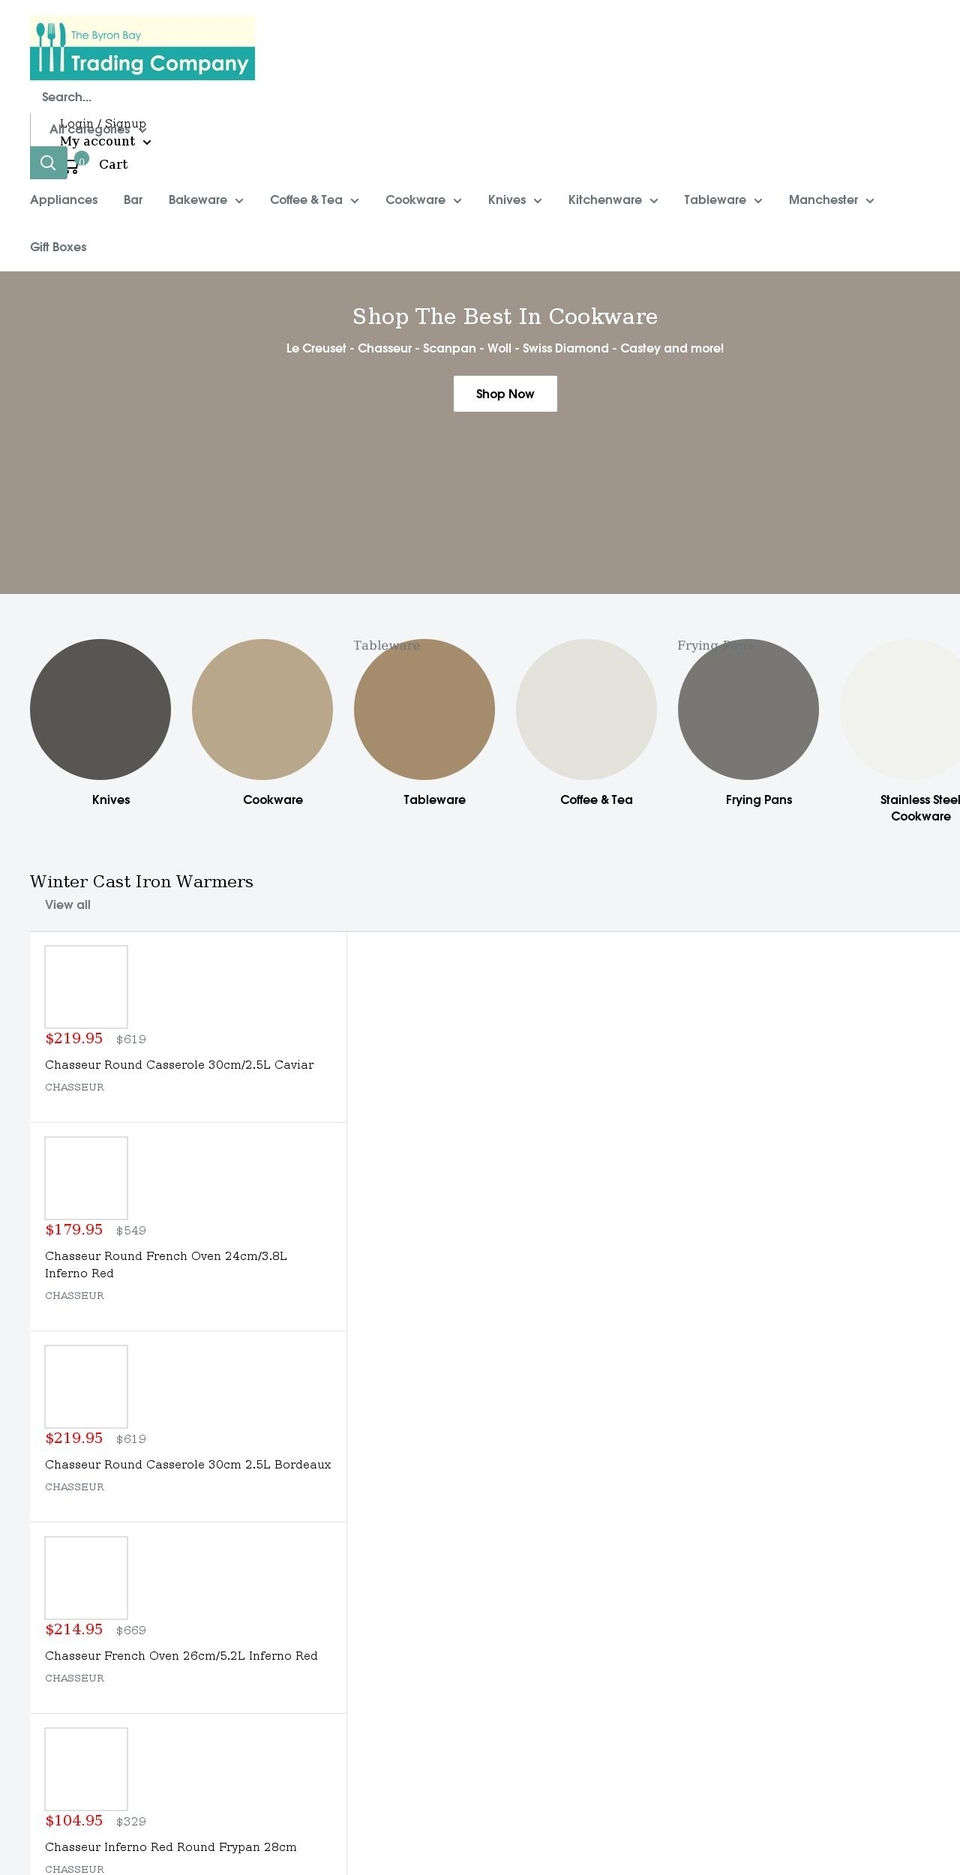Expand the Bakeware dropdown menu
The height and width of the screenshot is (1875, 960).
click(206, 200)
